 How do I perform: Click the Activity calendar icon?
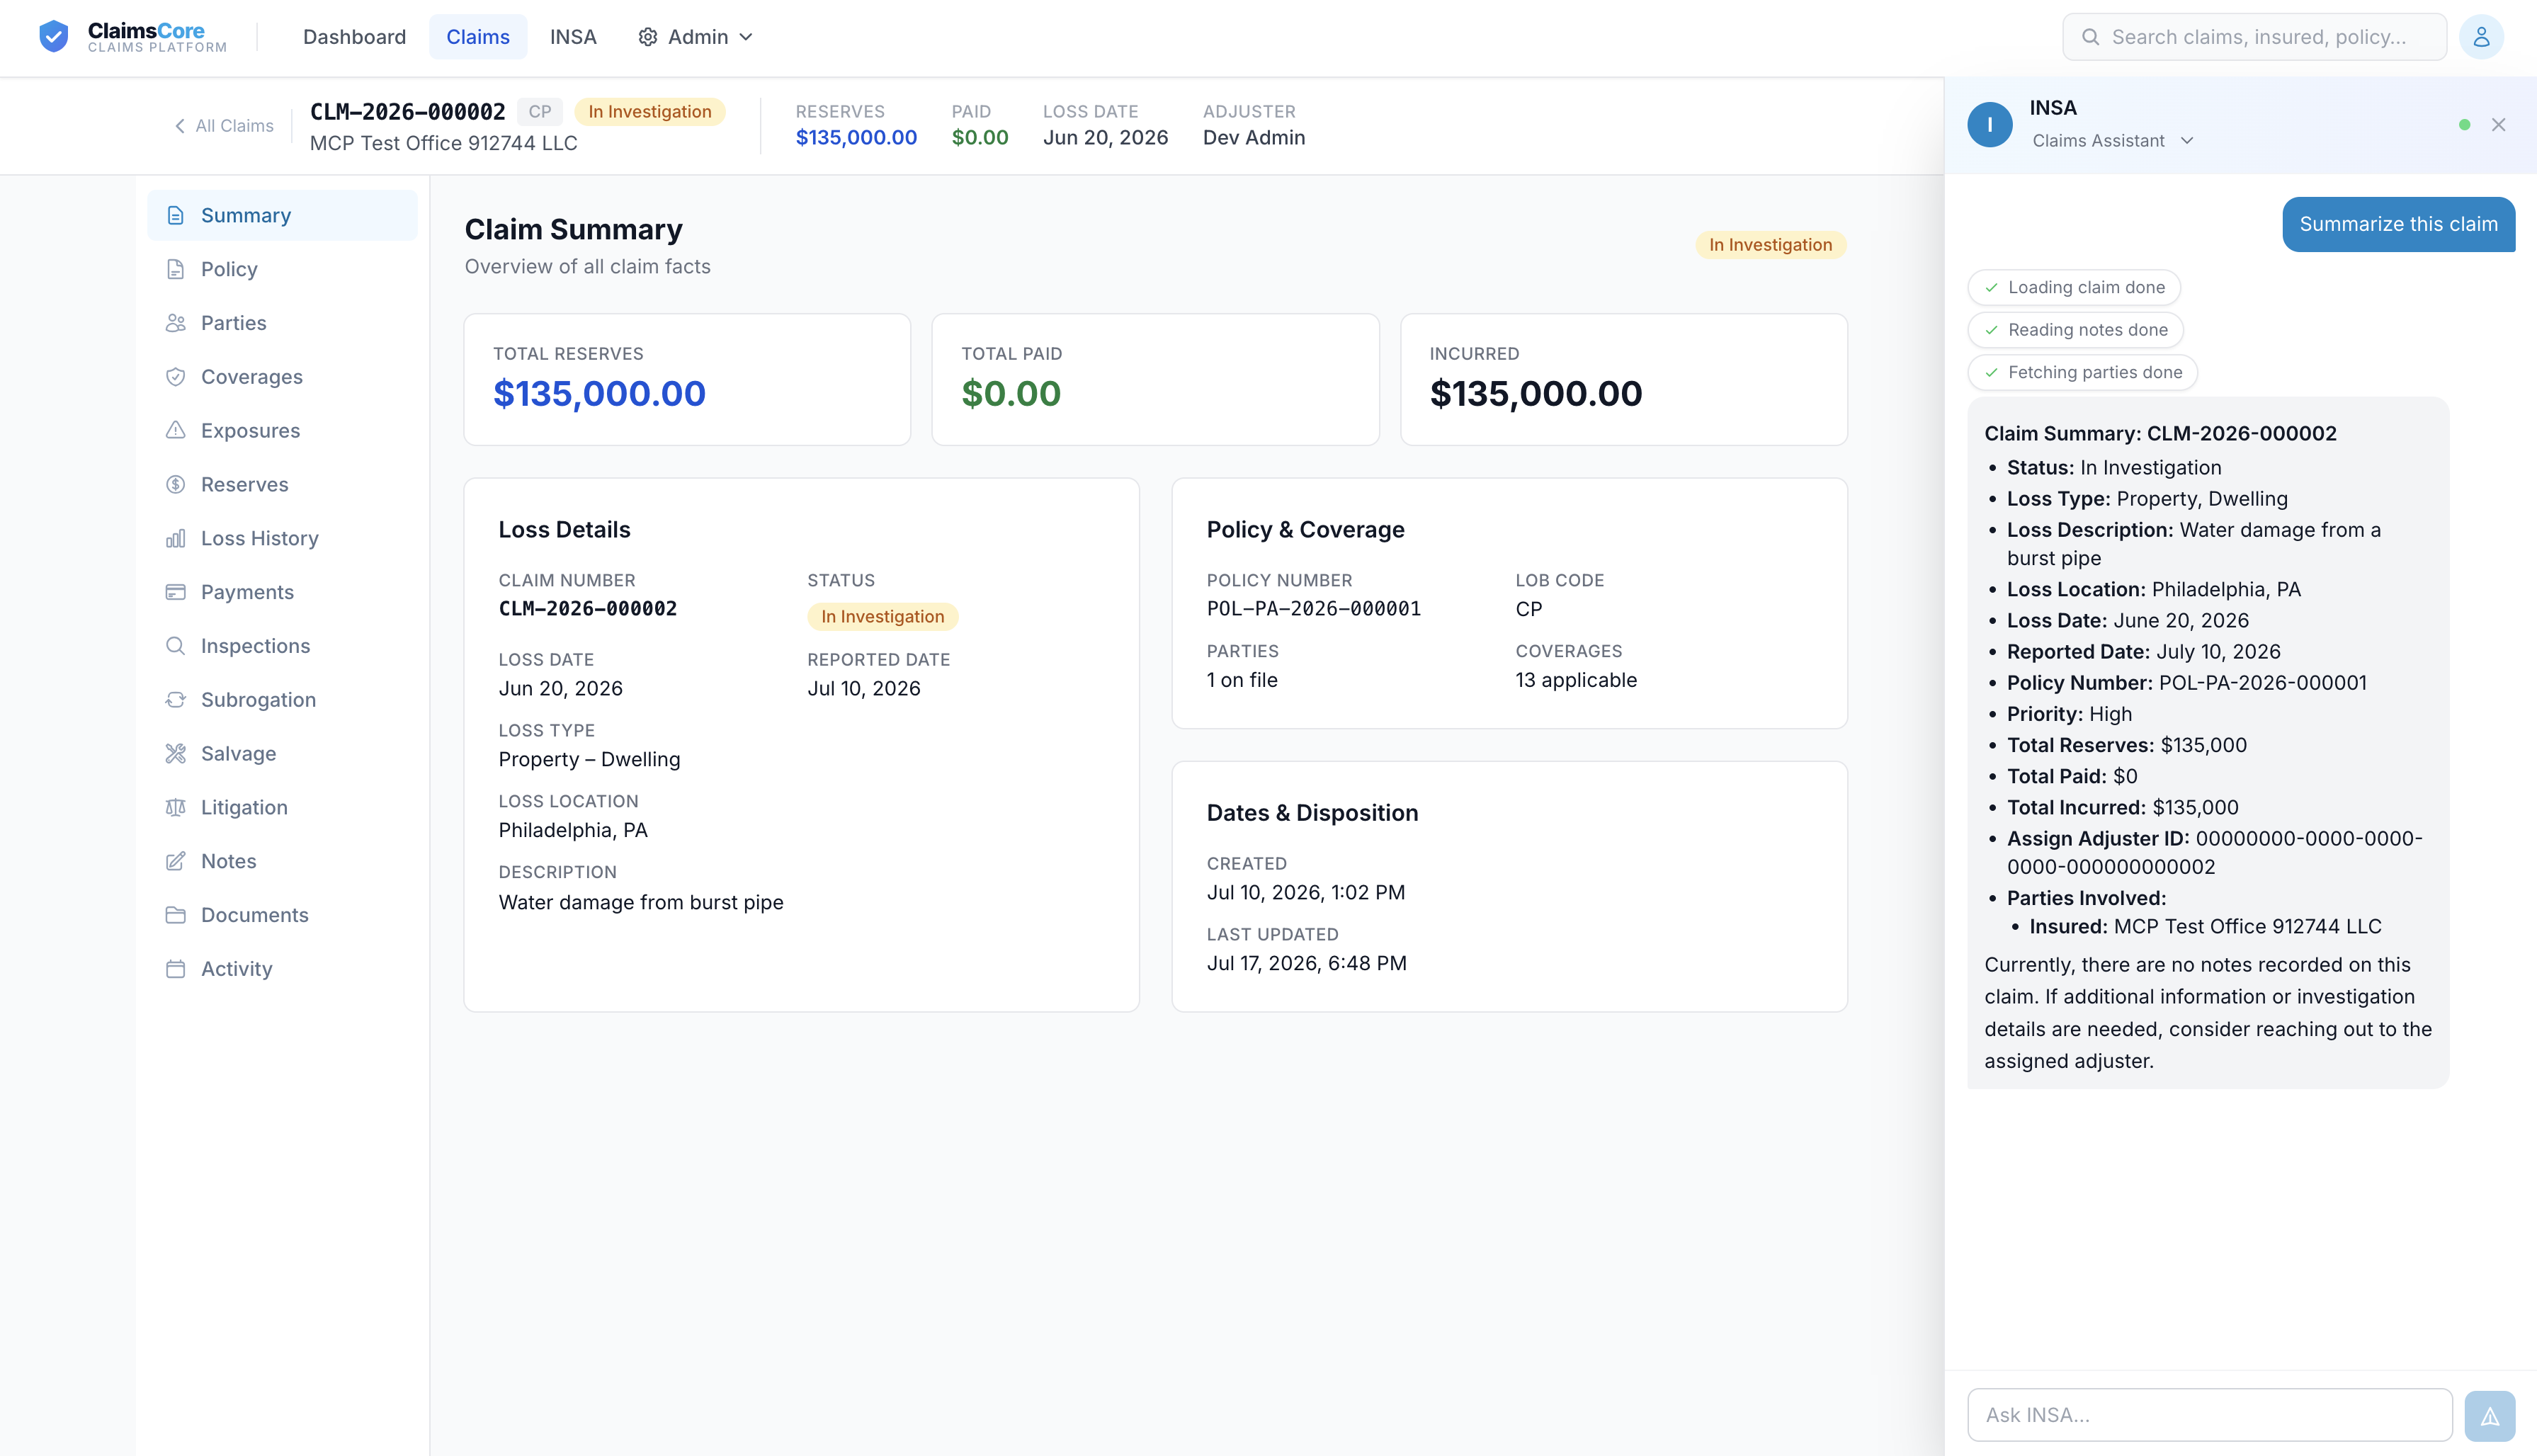(x=176, y=969)
